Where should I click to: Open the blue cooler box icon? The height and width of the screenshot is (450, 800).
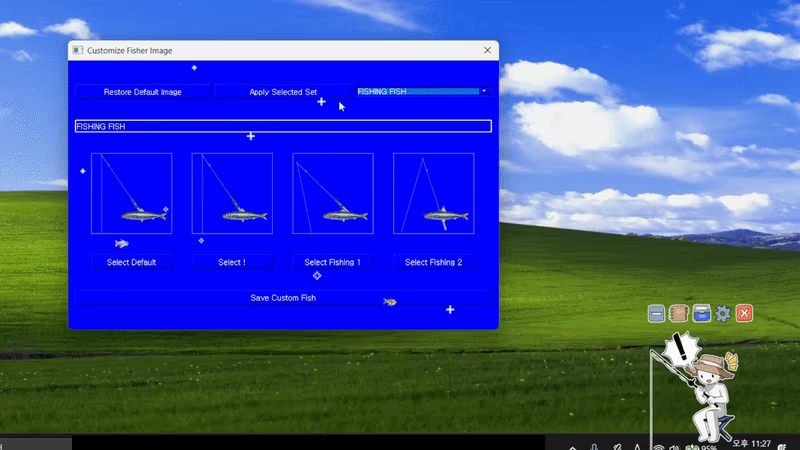click(x=702, y=313)
